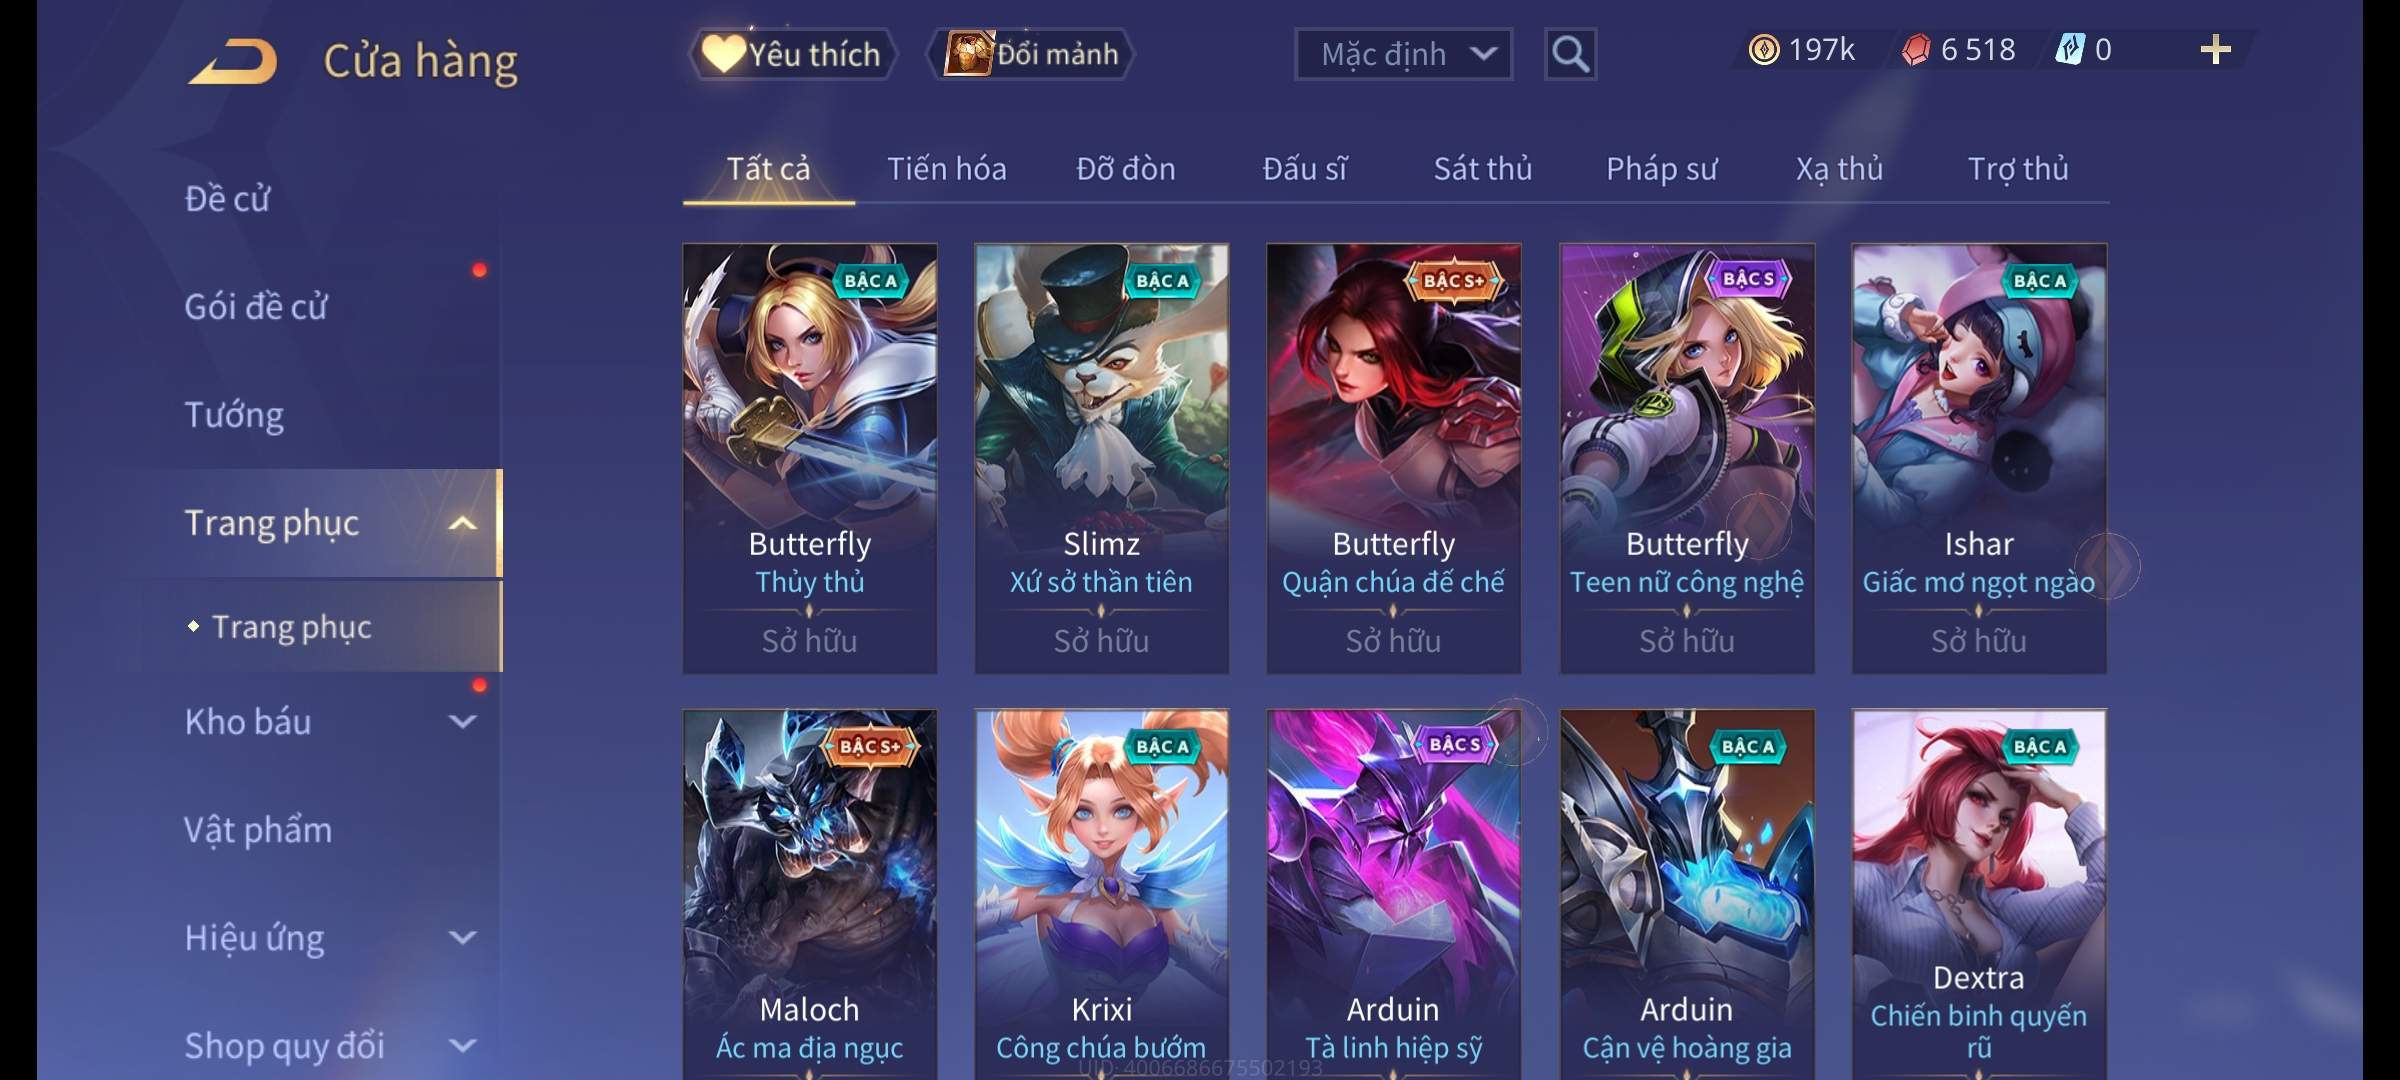Open the search magnifier icon
The height and width of the screenshot is (1080, 2400).
click(x=1570, y=54)
